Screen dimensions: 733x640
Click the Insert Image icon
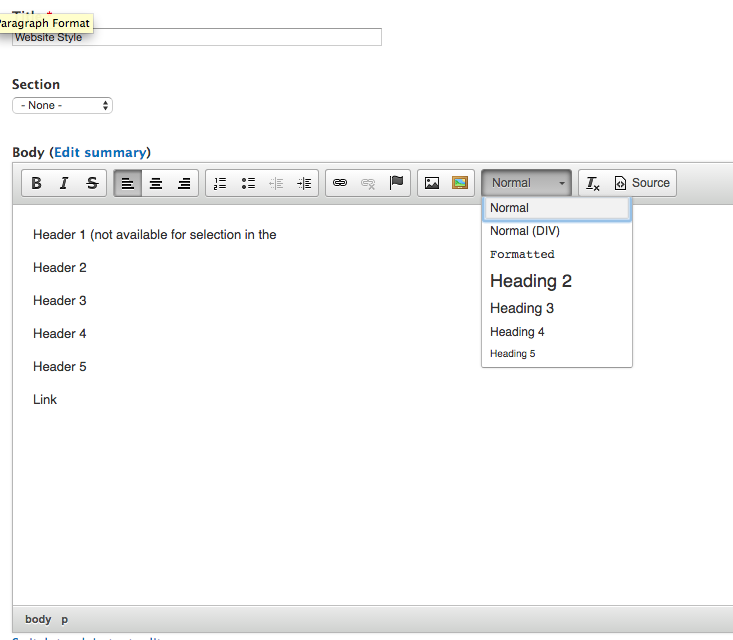(x=431, y=183)
